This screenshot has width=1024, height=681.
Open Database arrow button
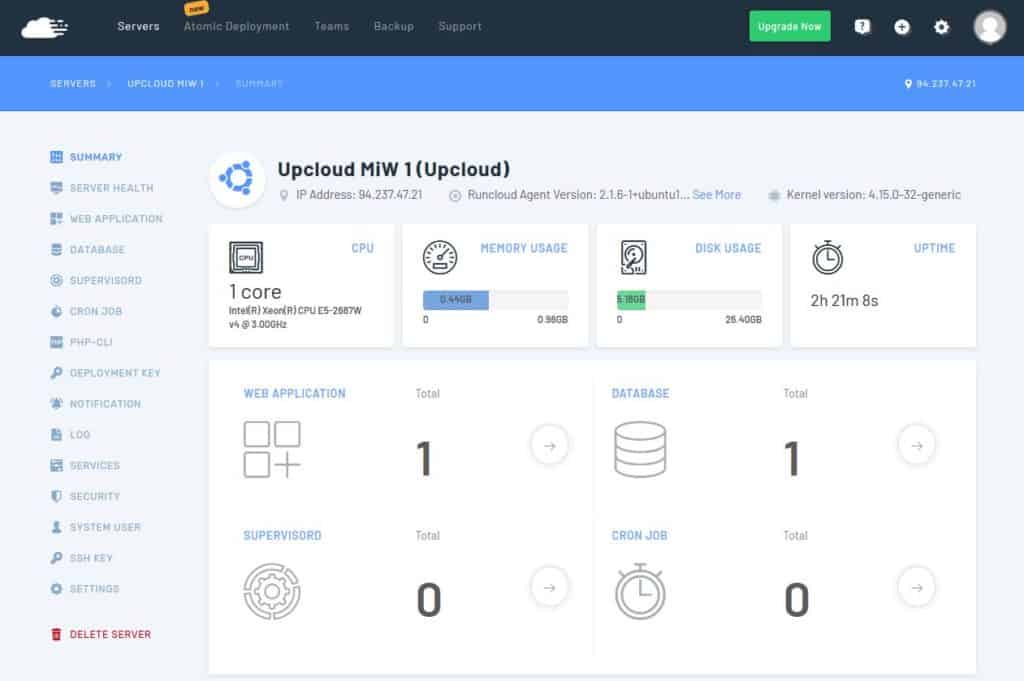(x=917, y=446)
